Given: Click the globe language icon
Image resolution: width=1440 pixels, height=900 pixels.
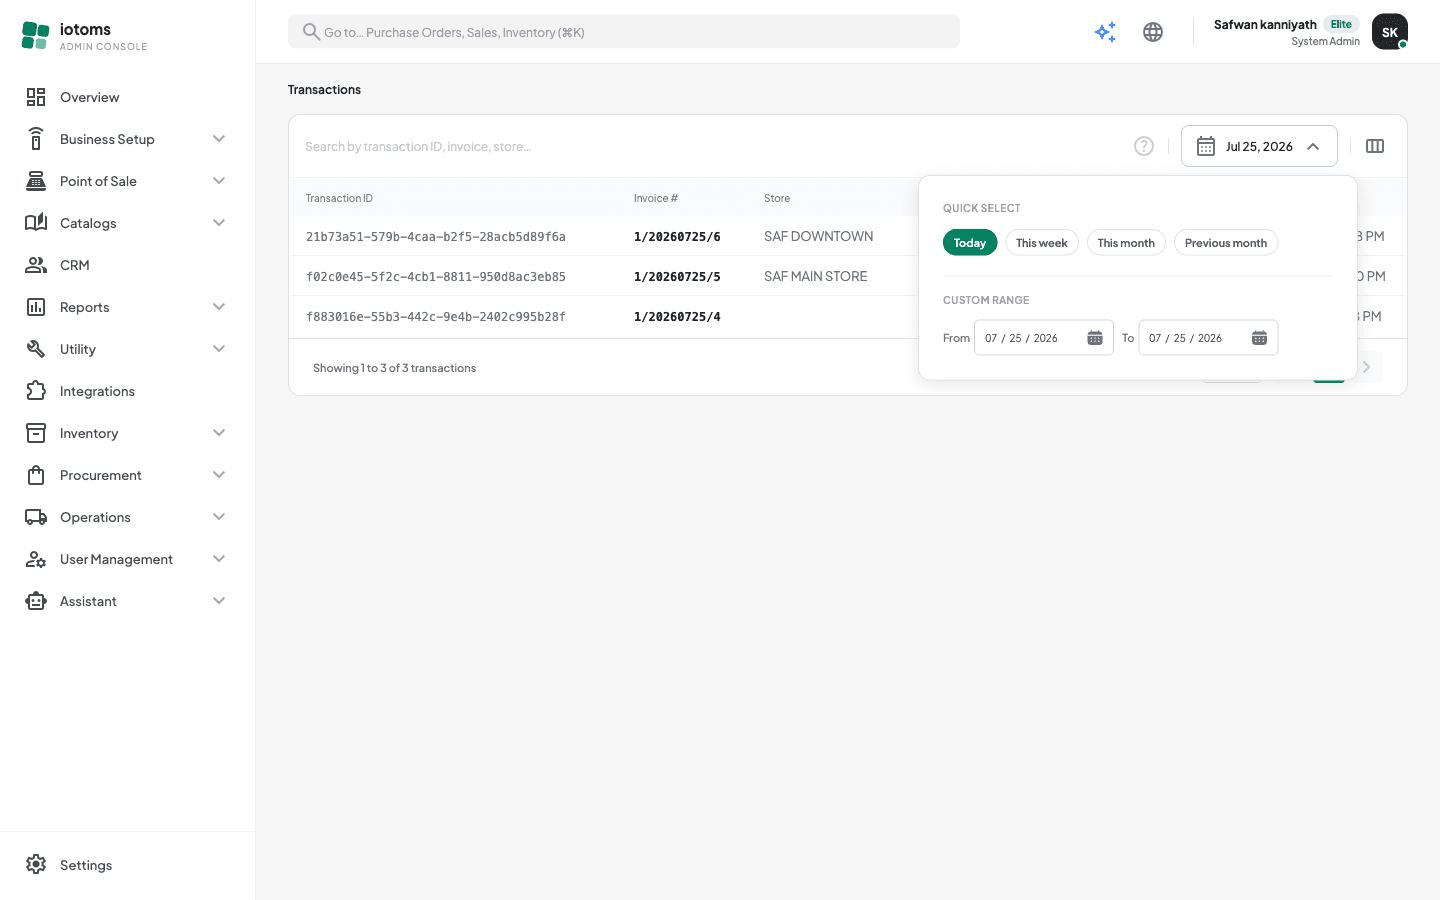Looking at the screenshot, I should (x=1153, y=32).
